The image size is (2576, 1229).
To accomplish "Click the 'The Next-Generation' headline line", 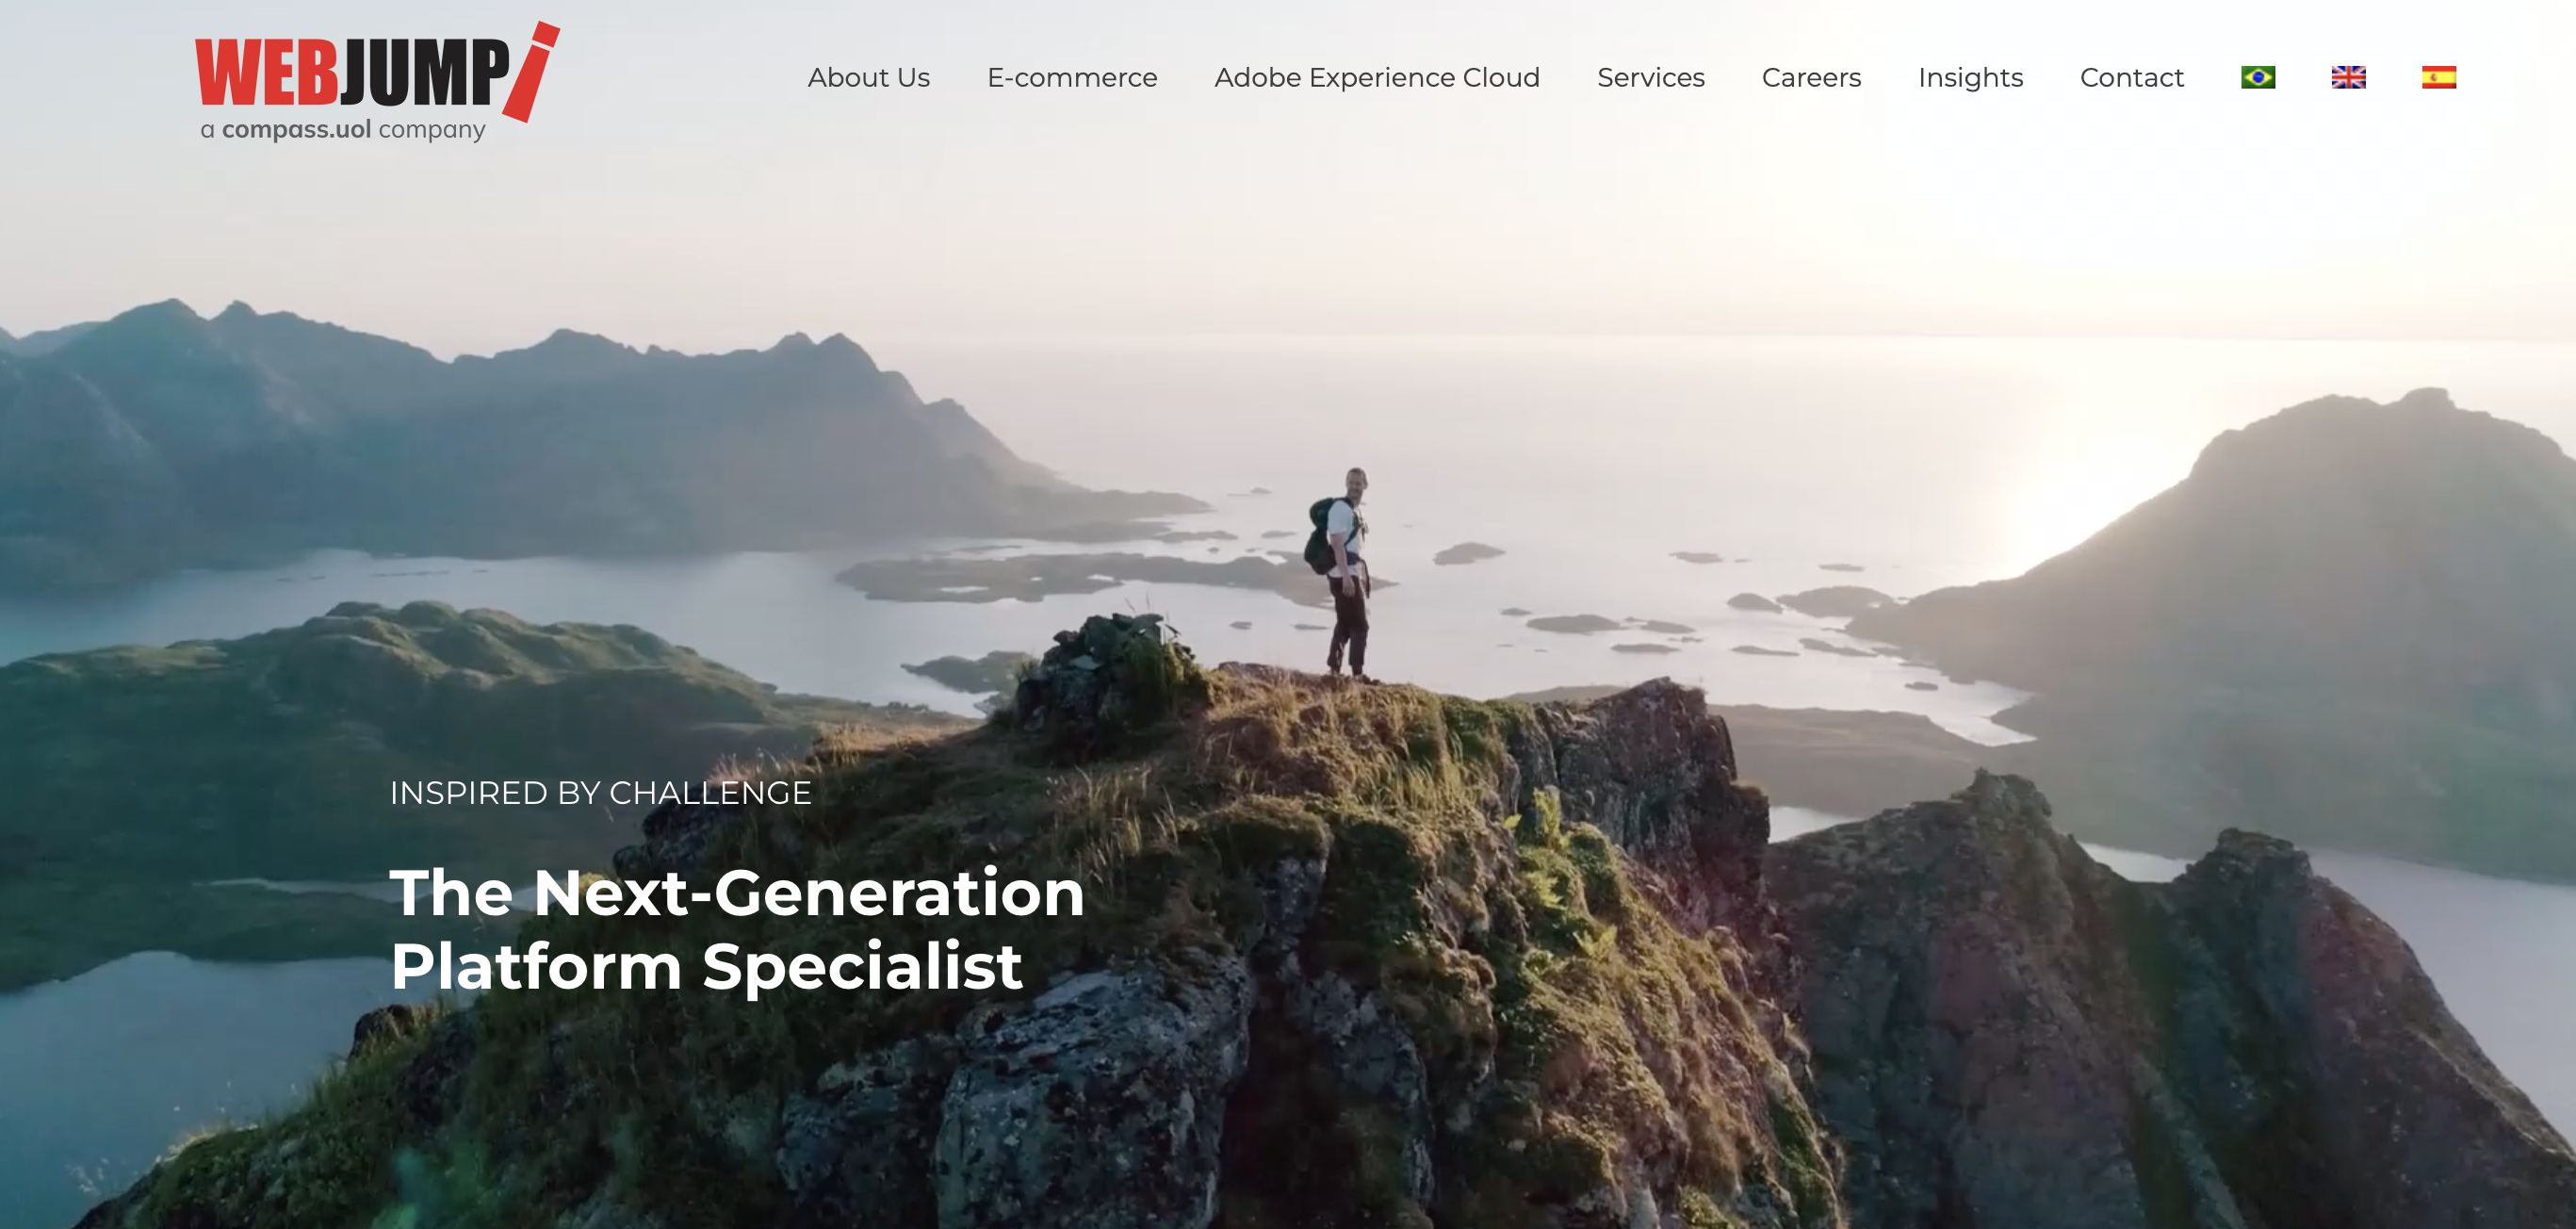I will pyautogui.click(x=737, y=892).
